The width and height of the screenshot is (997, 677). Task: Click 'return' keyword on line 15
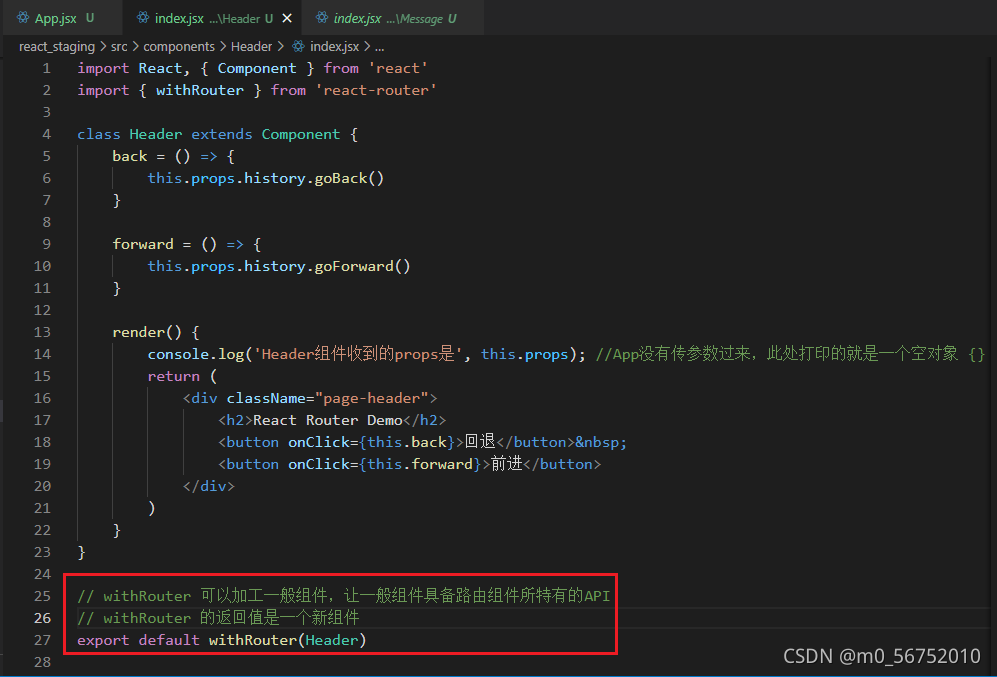(174, 376)
